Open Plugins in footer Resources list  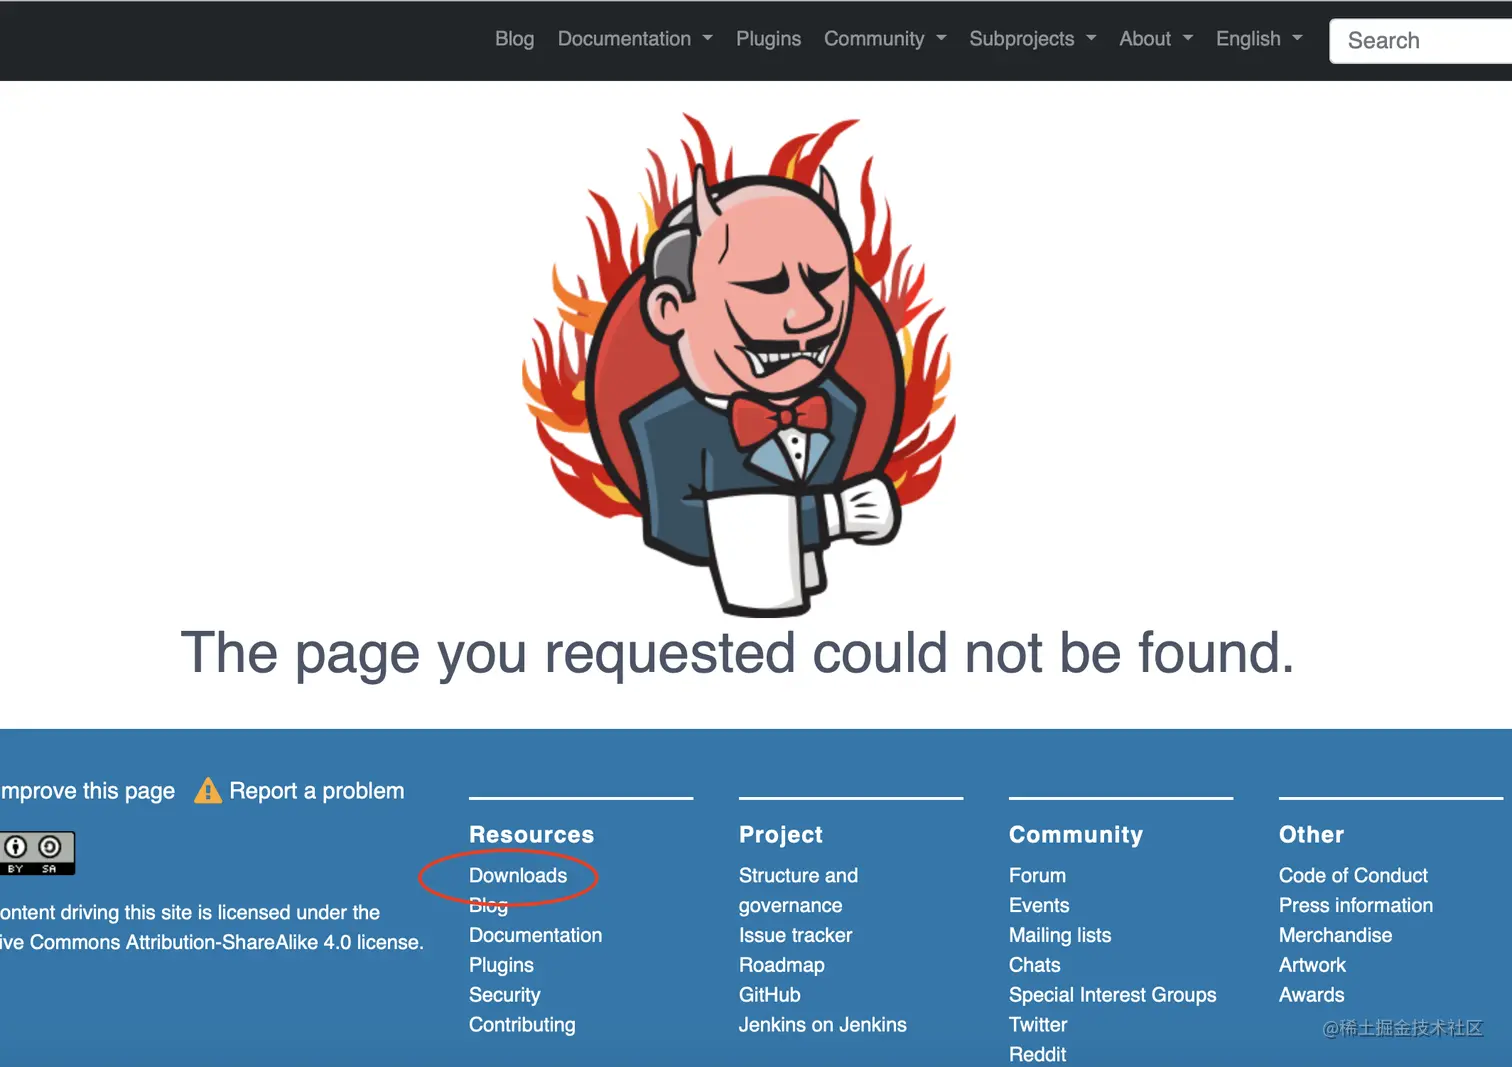501,965
